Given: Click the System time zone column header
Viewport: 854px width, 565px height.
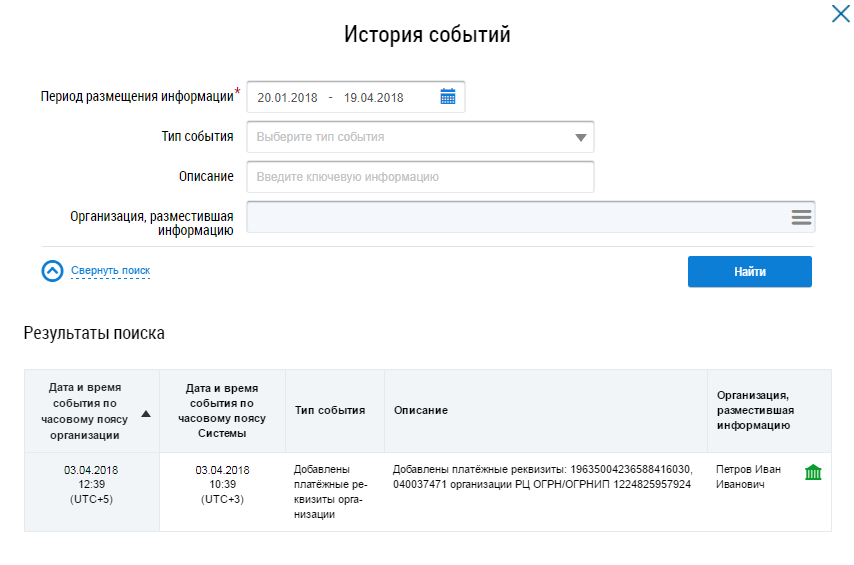Looking at the screenshot, I should pos(222,410).
